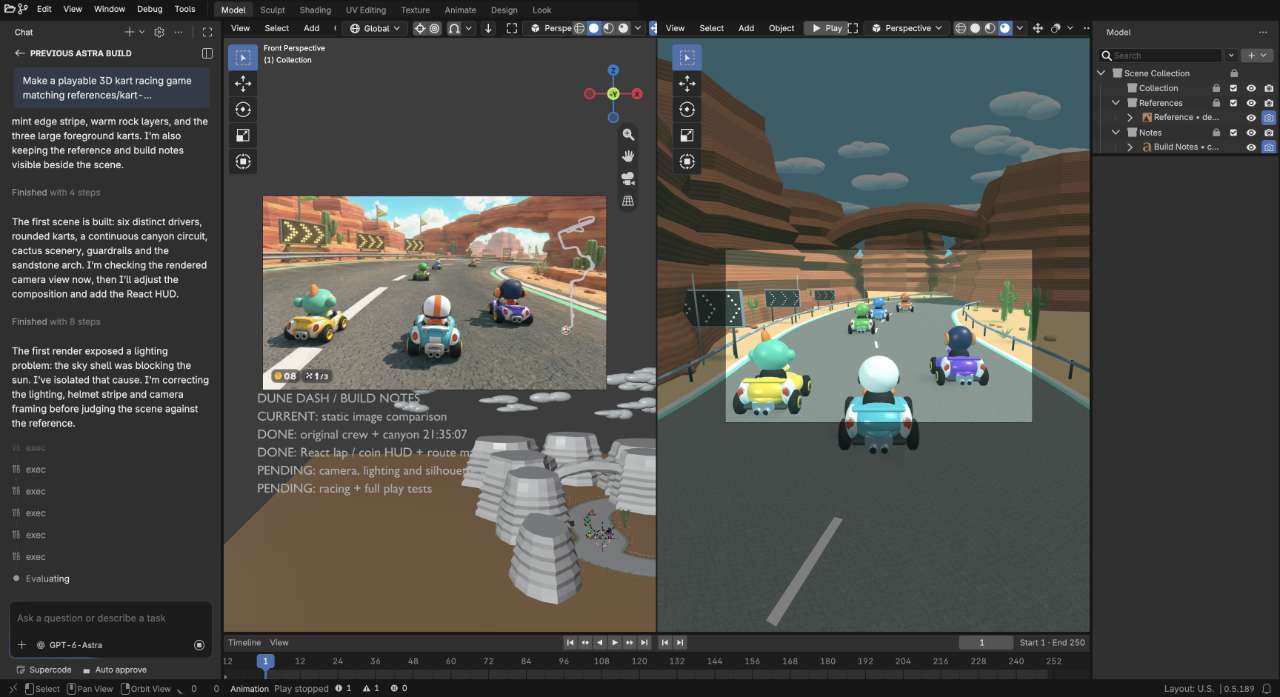Expand the Reference image object
Image resolution: width=1280 pixels, height=697 pixels.
point(1131,117)
